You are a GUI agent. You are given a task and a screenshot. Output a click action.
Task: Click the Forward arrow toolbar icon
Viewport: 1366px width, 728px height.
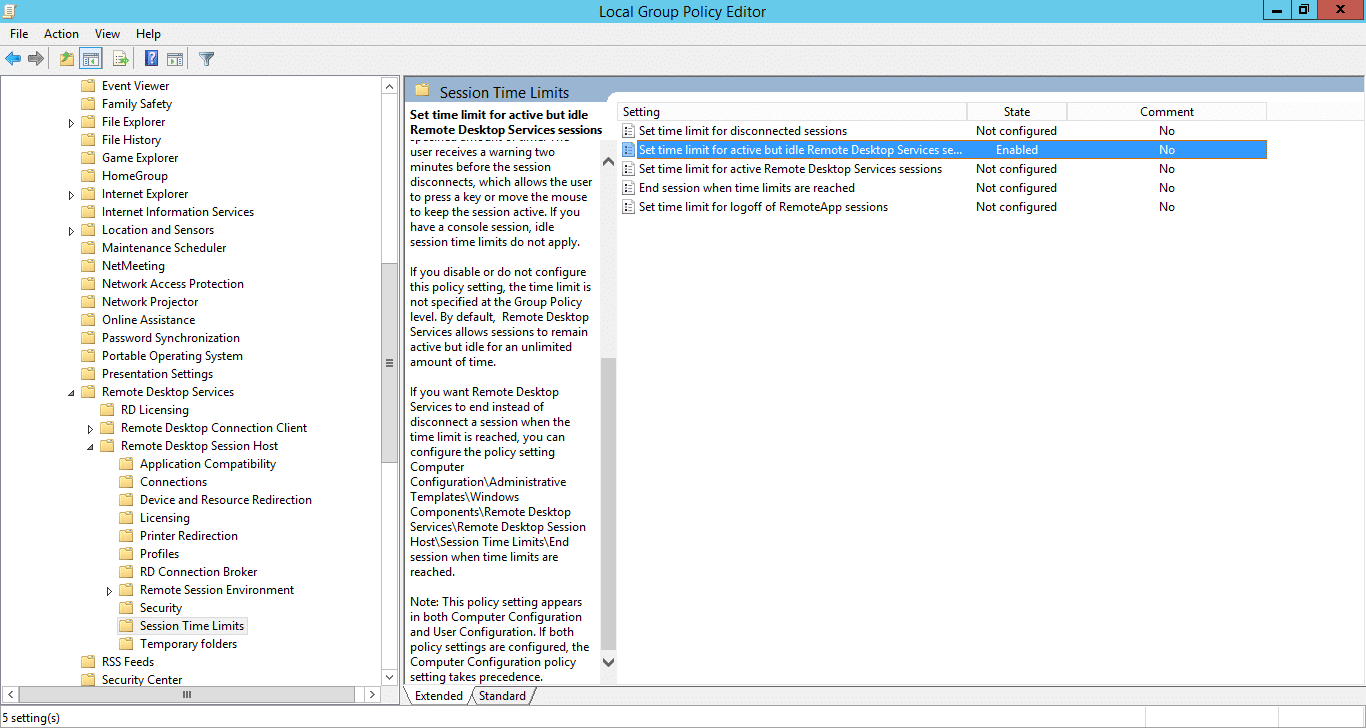click(x=36, y=59)
